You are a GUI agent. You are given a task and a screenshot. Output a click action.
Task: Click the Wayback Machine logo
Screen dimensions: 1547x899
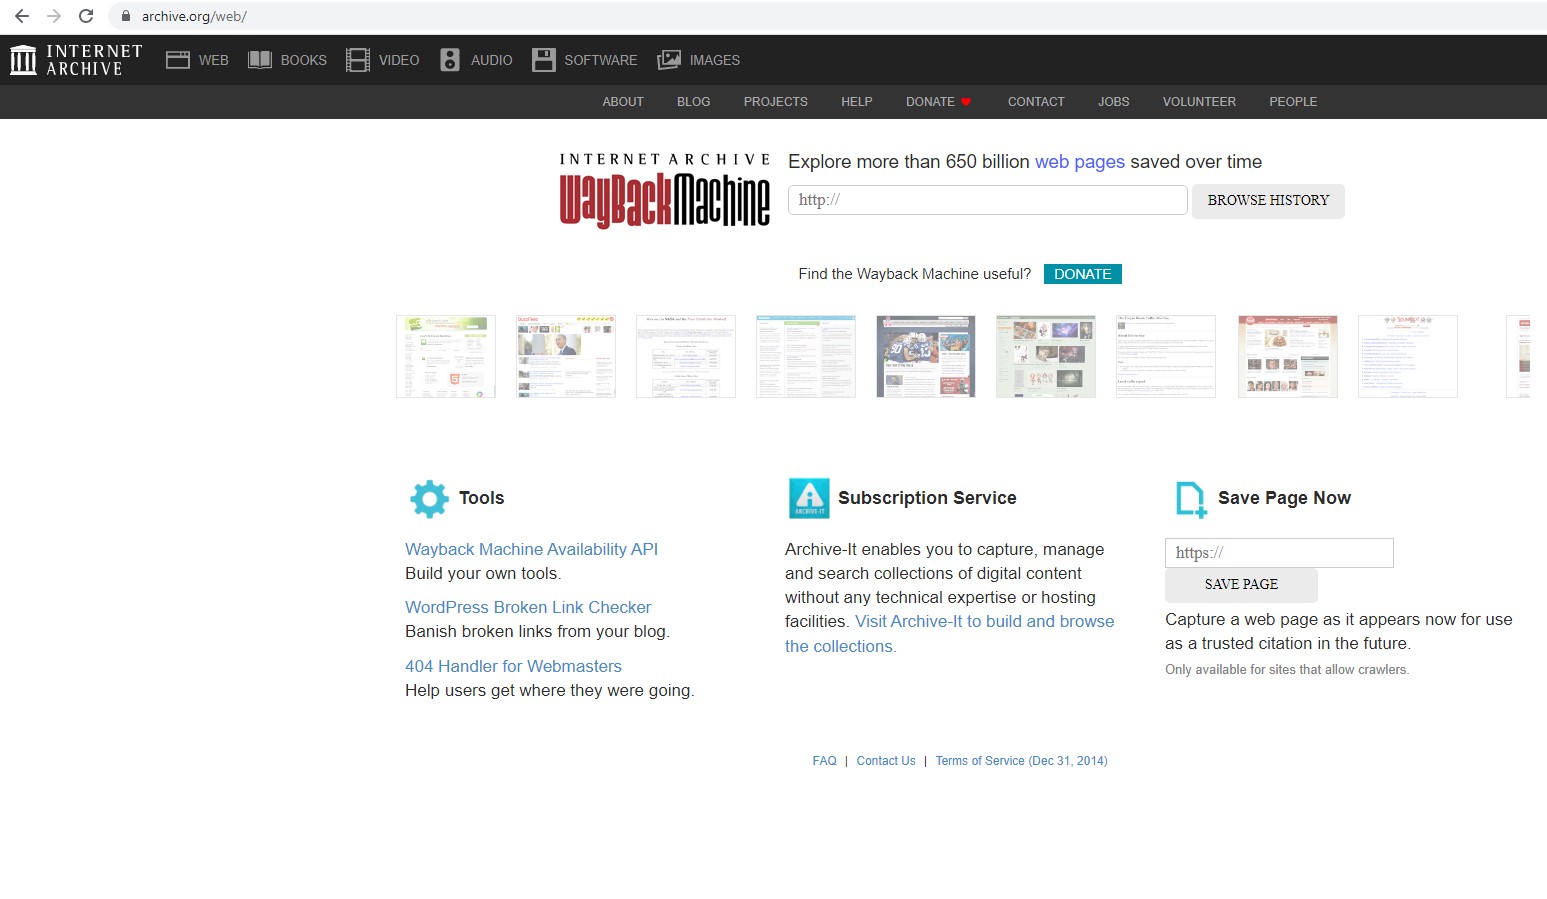[x=665, y=190]
